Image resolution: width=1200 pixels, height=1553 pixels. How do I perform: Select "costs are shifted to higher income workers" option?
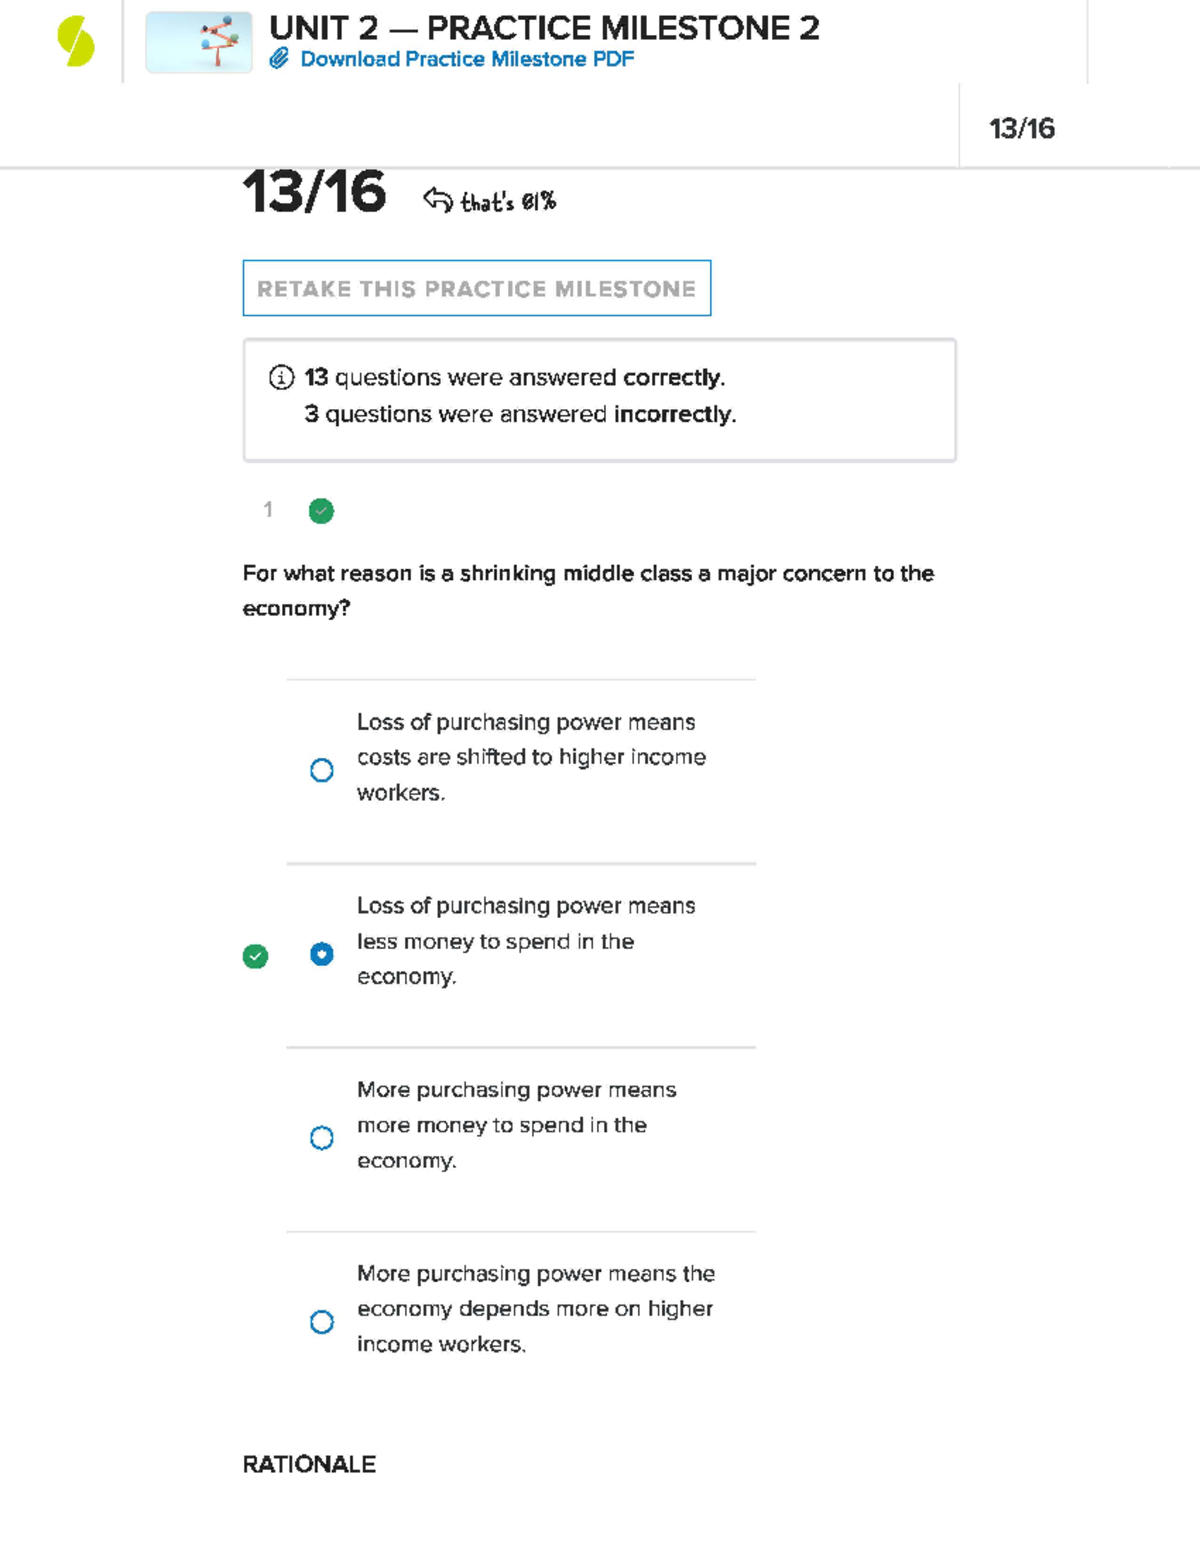pos(322,770)
